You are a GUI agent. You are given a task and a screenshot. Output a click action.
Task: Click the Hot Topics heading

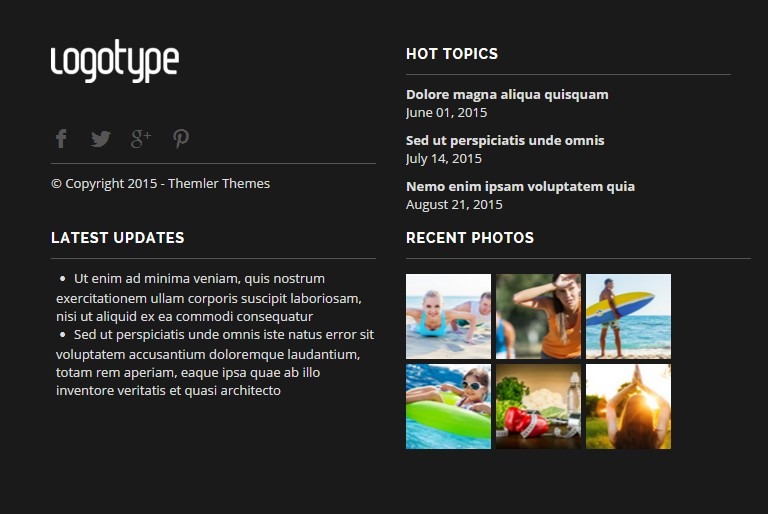coord(452,54)
